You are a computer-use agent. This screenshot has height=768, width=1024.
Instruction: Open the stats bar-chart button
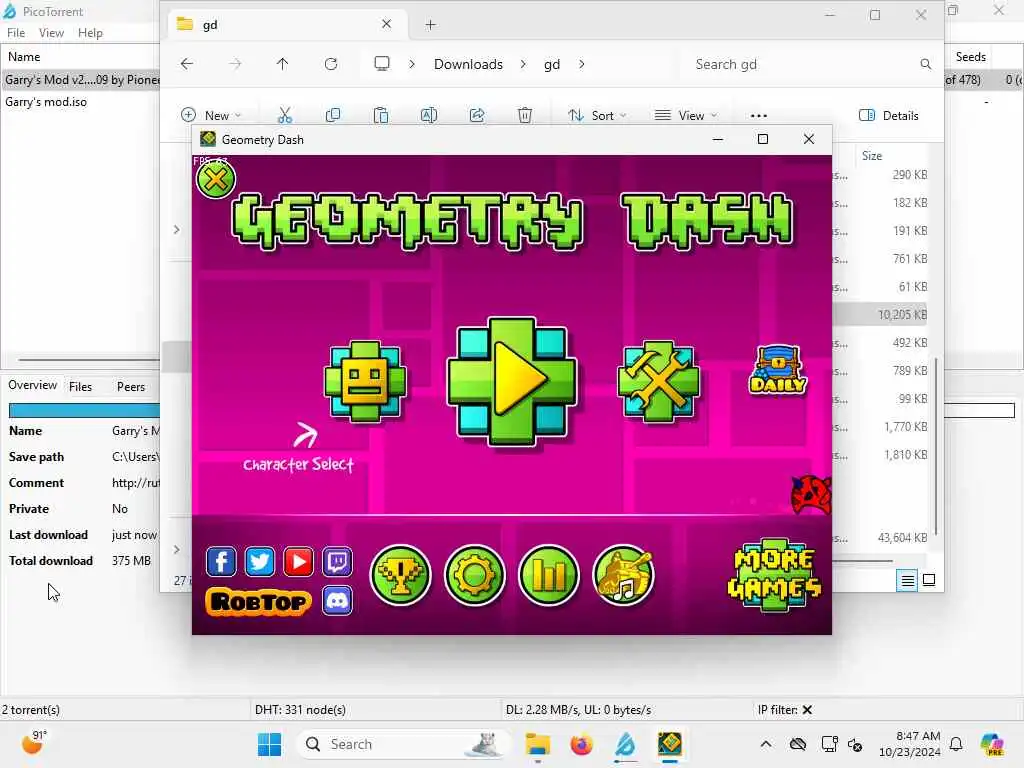click(x=549, y=575)
